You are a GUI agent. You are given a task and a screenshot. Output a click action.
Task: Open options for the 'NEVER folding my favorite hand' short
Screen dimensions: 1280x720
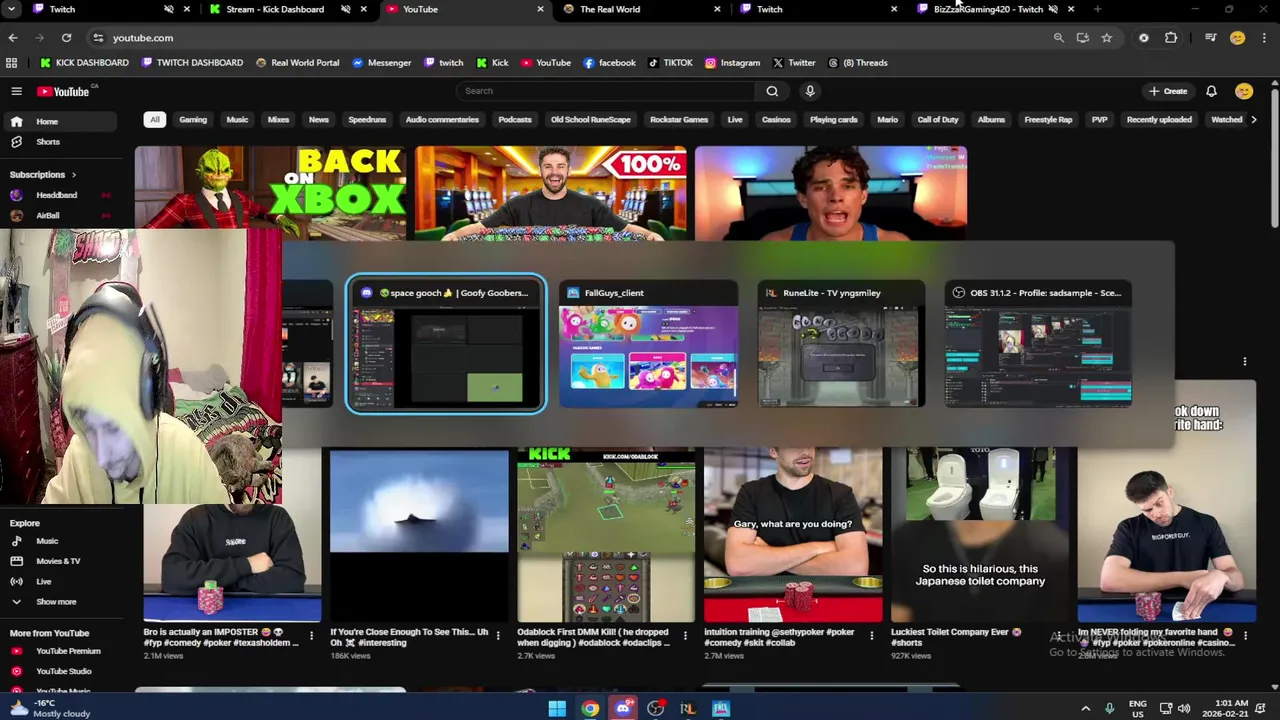pyautogui.click(x=1245, y=635)
